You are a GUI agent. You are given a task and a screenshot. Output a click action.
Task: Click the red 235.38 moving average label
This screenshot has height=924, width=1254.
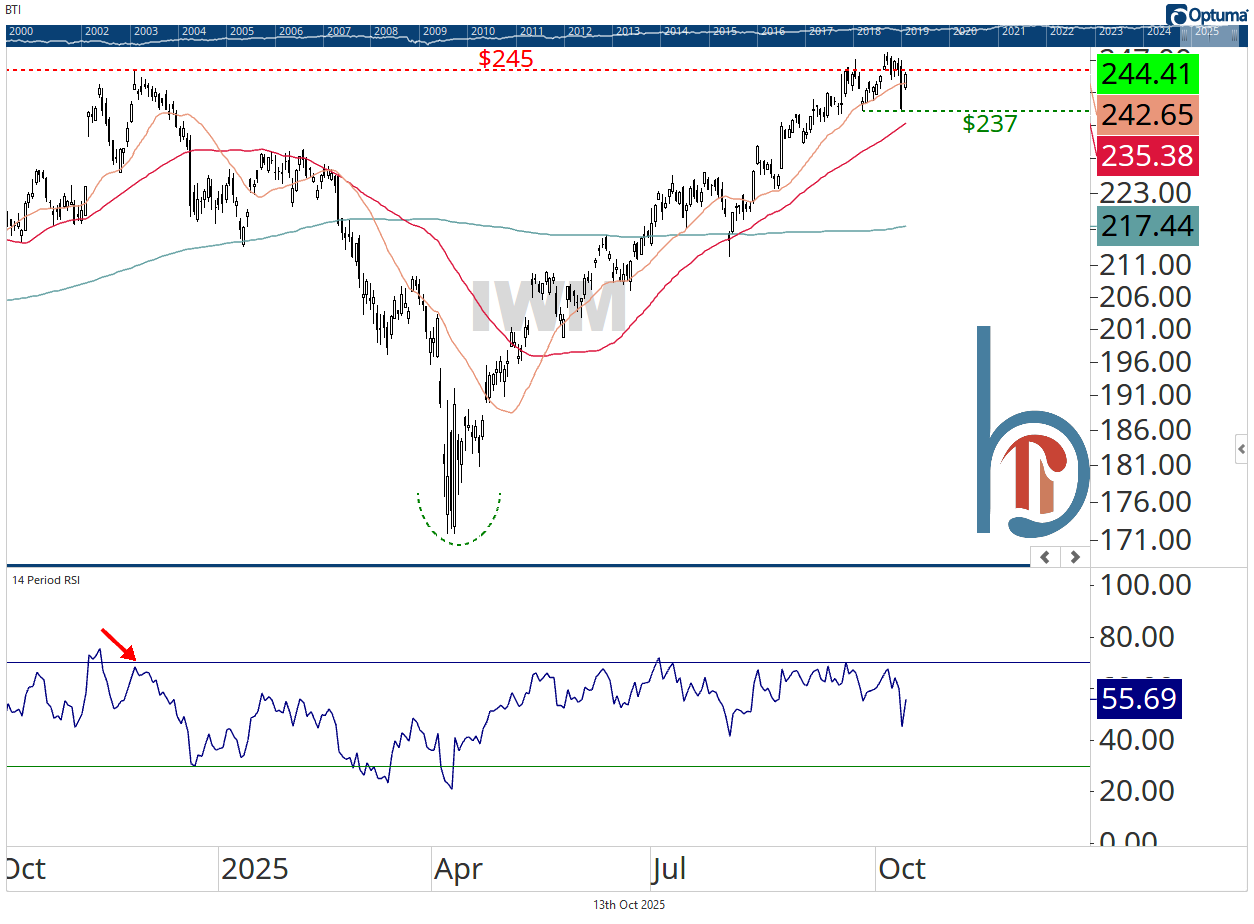point(1145,156)
